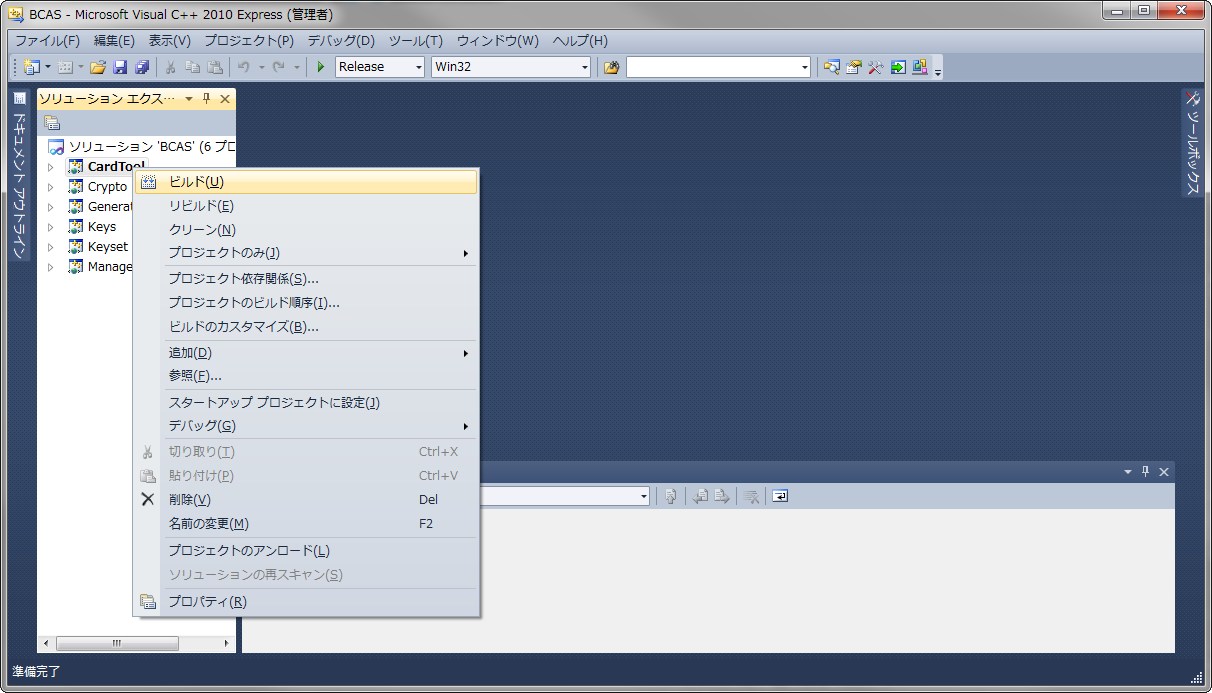Choose プロパティ(R) in the context menu
The image size is (1212, 693).
point(207,601)
